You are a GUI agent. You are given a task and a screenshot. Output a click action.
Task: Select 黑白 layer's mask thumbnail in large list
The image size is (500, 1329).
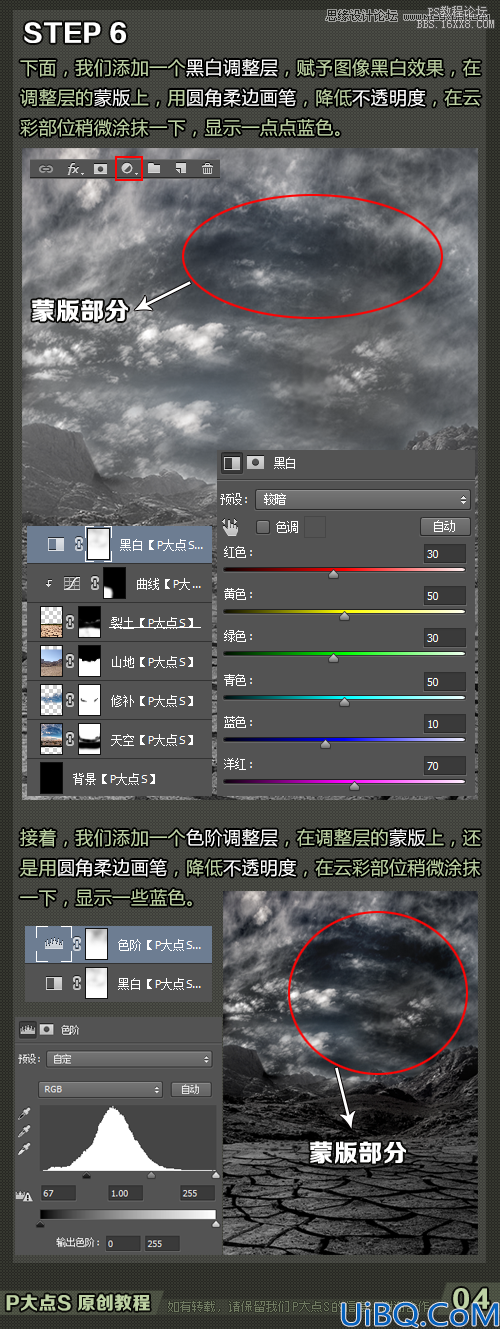pos(97,544)
